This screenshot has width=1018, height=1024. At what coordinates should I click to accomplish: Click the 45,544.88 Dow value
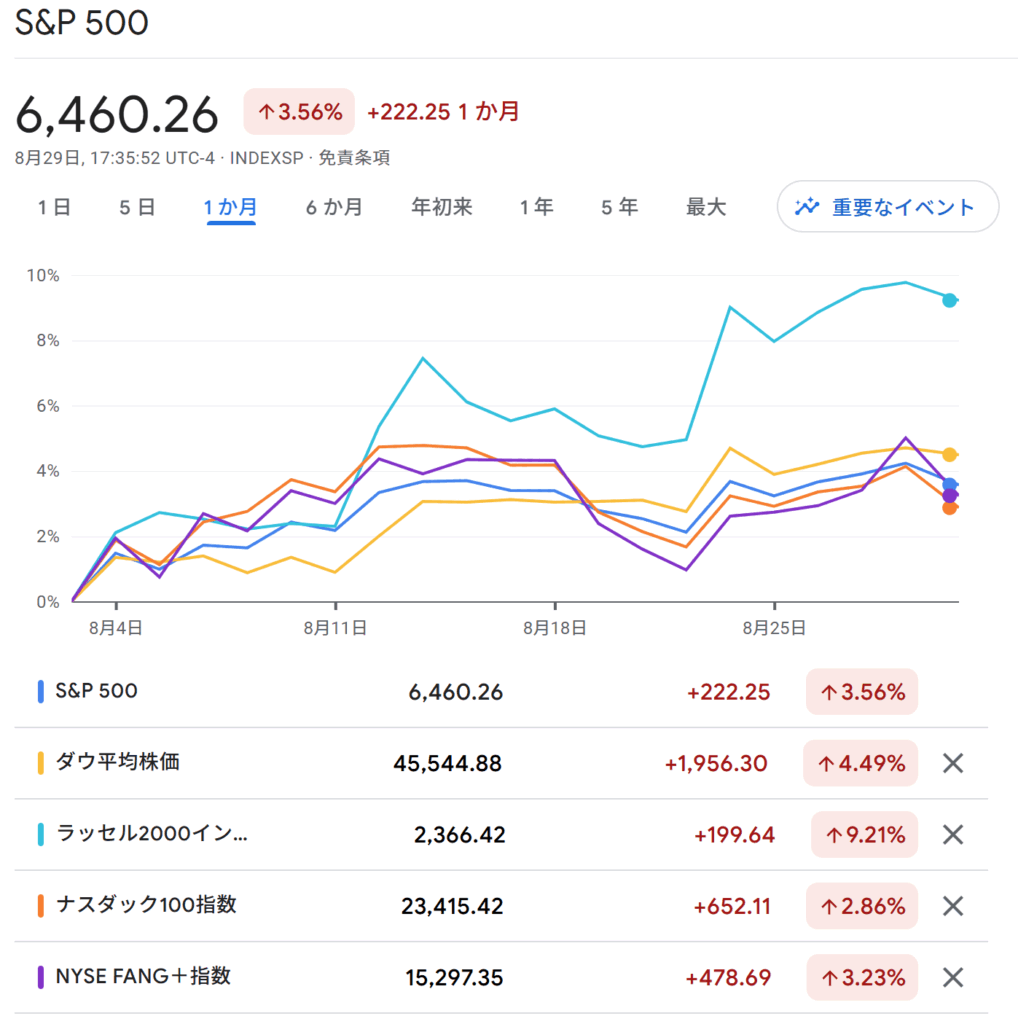pos(447,763)
